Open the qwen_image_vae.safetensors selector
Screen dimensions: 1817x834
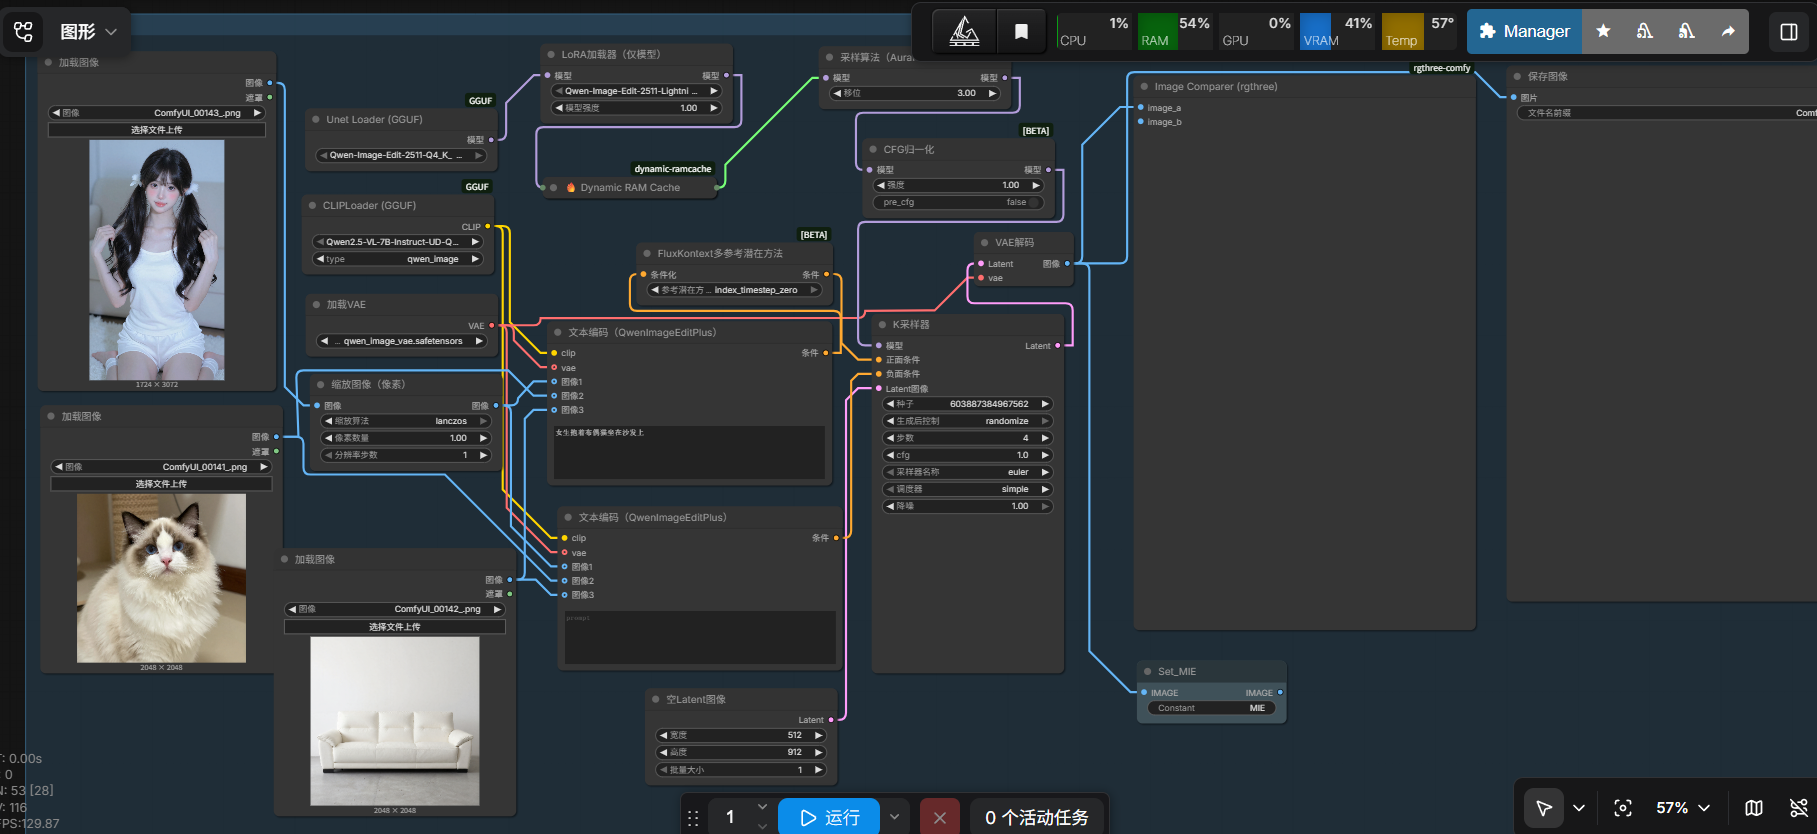(x=401, y=341)
